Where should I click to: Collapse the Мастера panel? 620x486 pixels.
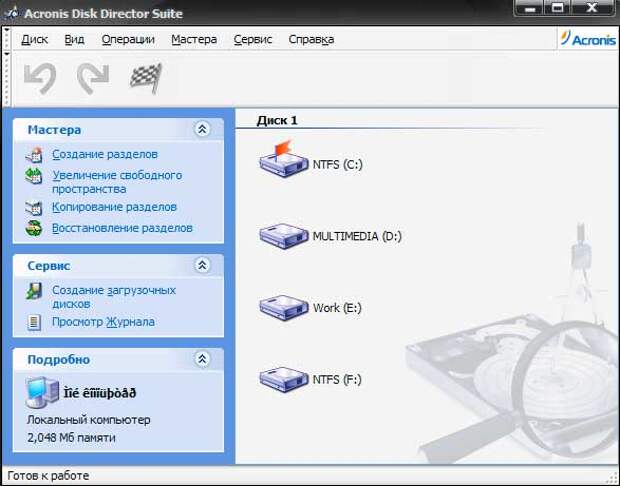click(x=202, y=129)
